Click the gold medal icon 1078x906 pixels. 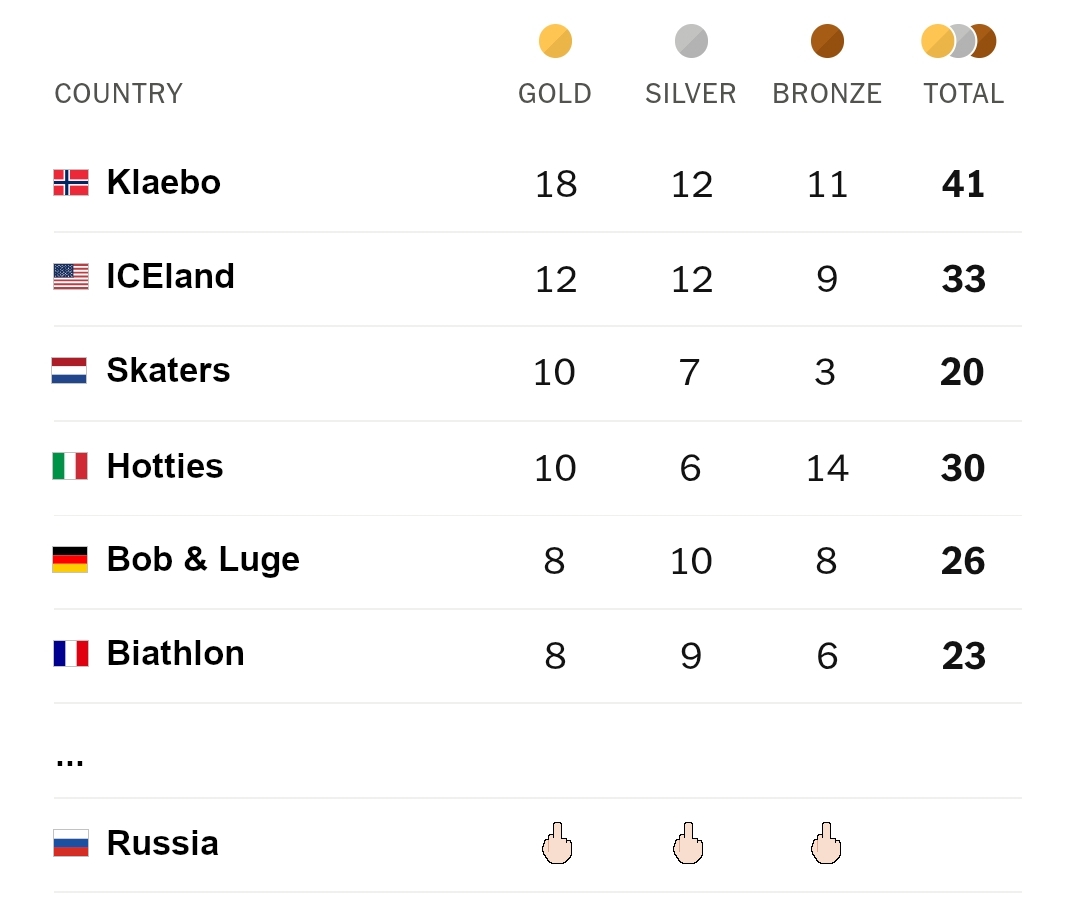(x=555, y=42)
